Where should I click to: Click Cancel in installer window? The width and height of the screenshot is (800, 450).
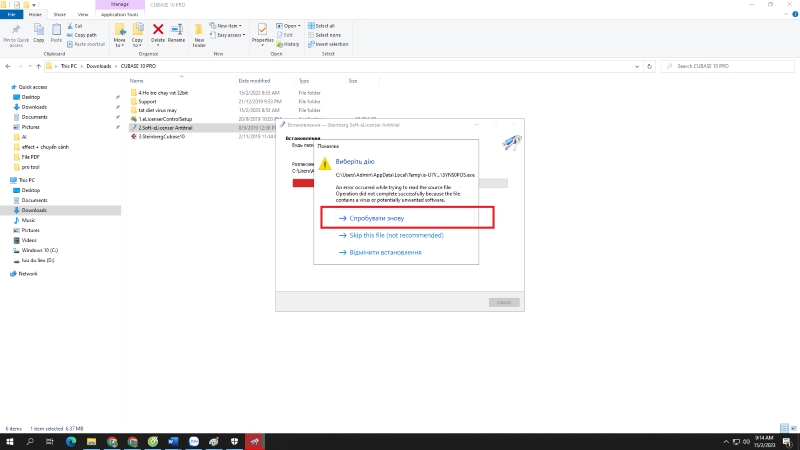[x=504, y=303]
